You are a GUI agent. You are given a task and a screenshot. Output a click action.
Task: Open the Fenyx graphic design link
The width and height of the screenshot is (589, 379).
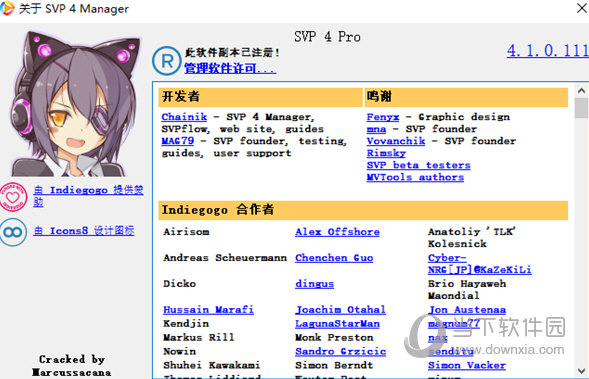(383, 117)
